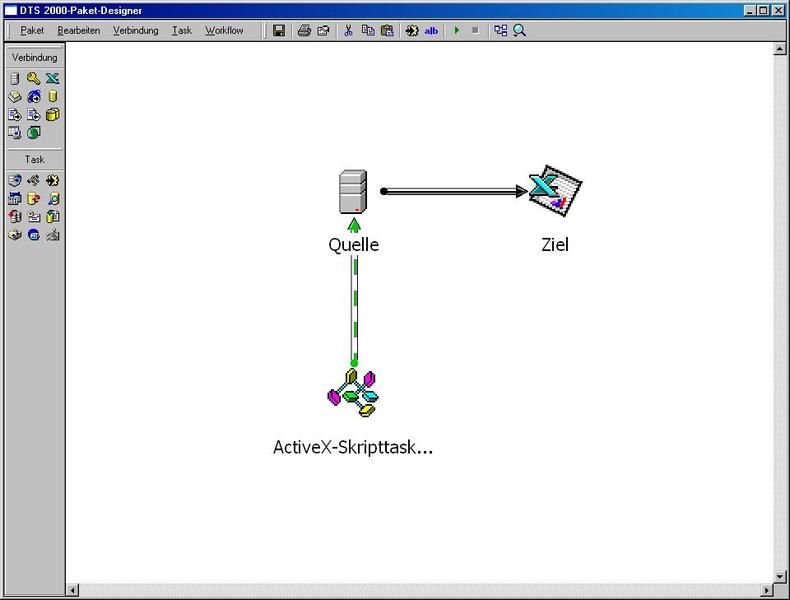The image size is (790, 600).
Task: Add the calendar-style task icon in the palette
Action: point(15,198)
